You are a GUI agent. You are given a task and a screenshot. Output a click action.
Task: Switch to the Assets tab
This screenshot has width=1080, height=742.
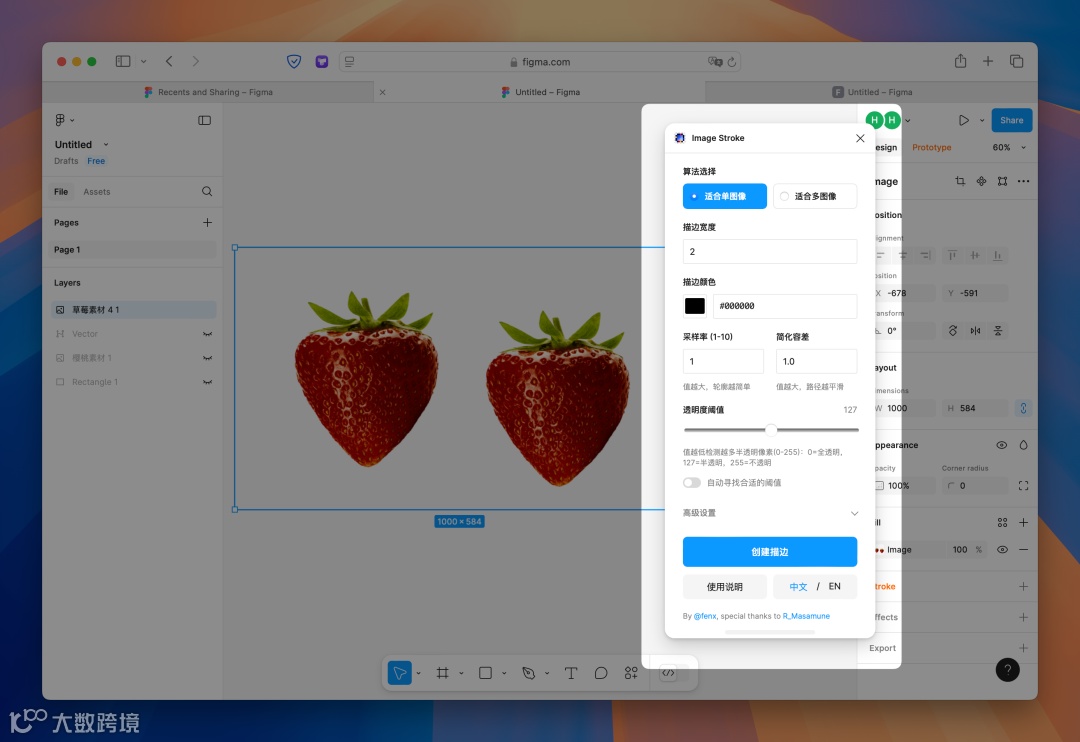pyautogui.click(x=96, y=192)
